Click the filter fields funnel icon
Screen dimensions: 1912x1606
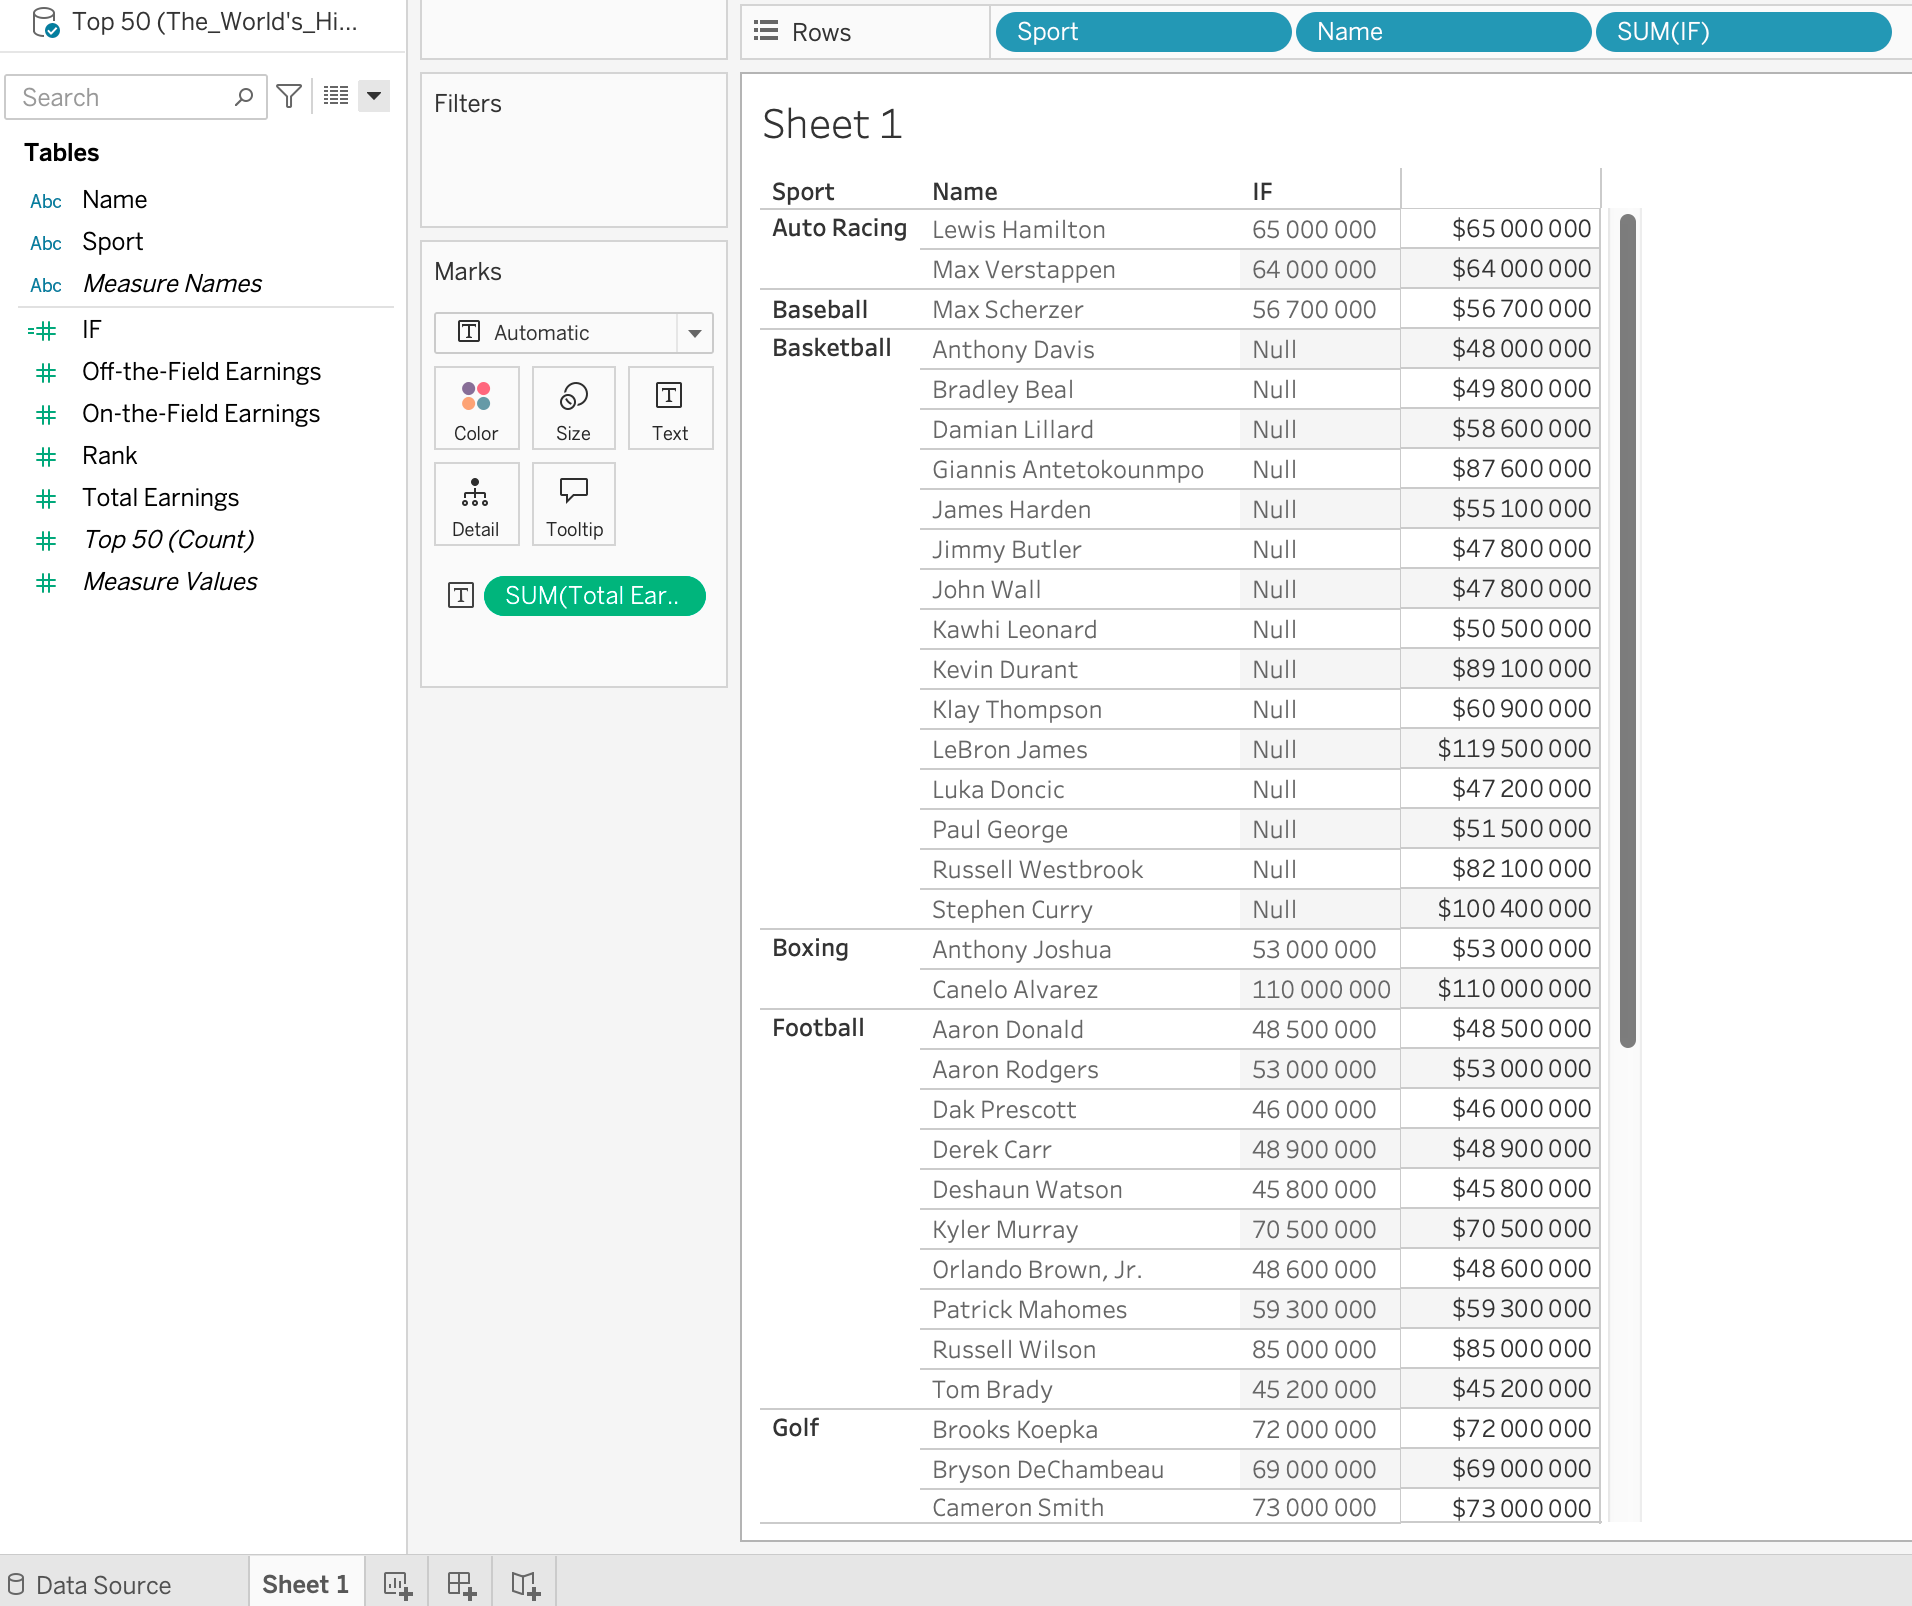point(289,97)
